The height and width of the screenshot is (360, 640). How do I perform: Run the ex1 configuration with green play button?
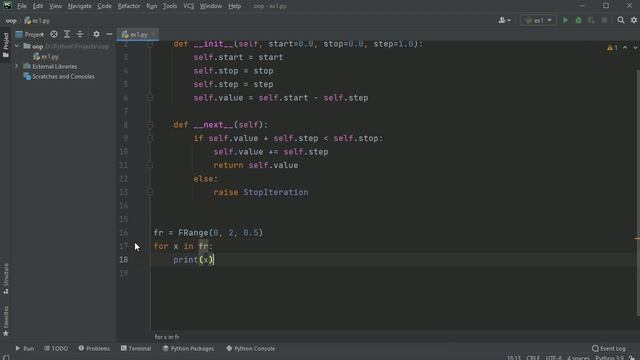pos(565,20)
